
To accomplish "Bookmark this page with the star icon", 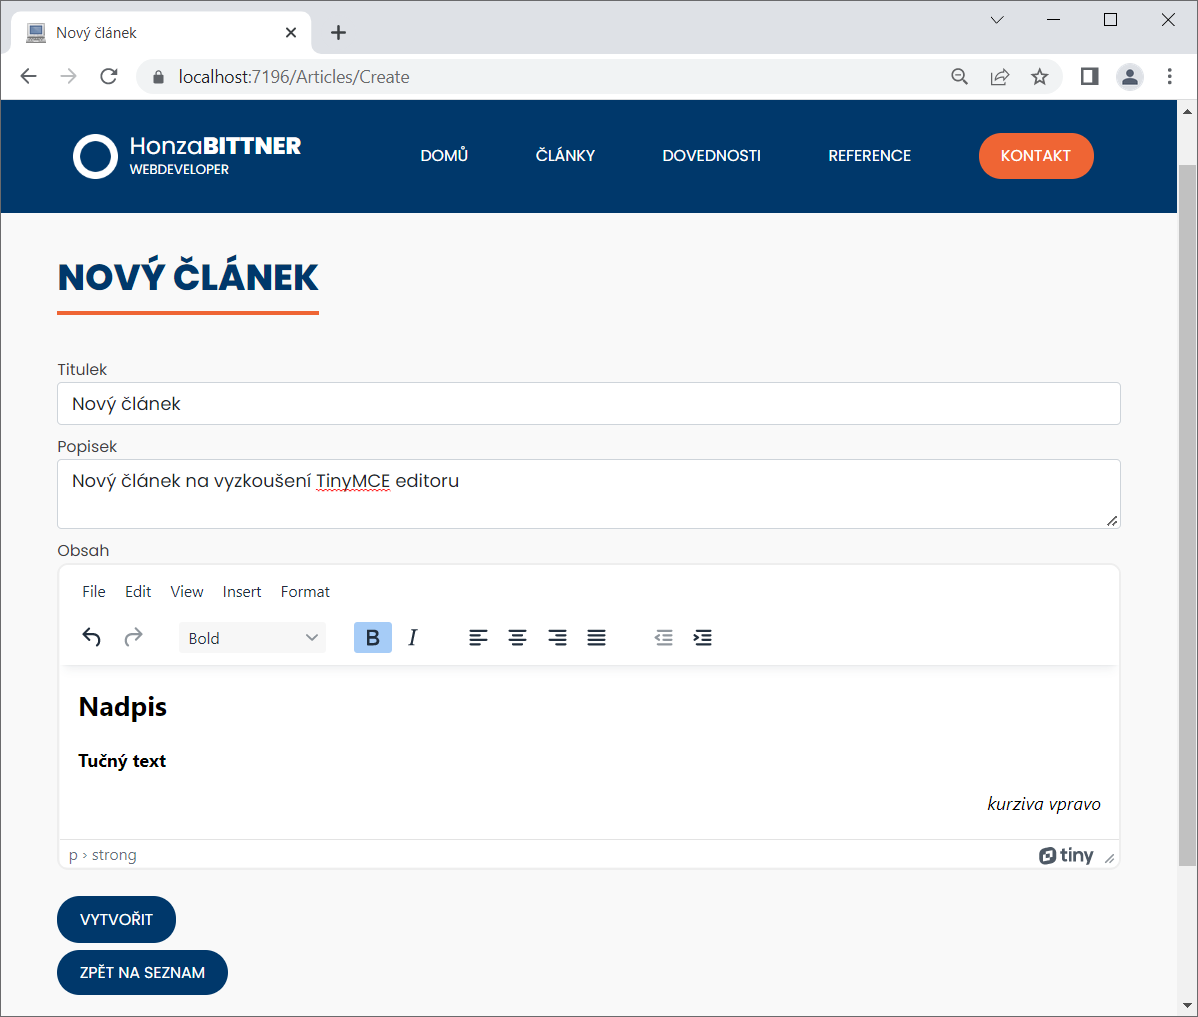I will (1040, 77).
